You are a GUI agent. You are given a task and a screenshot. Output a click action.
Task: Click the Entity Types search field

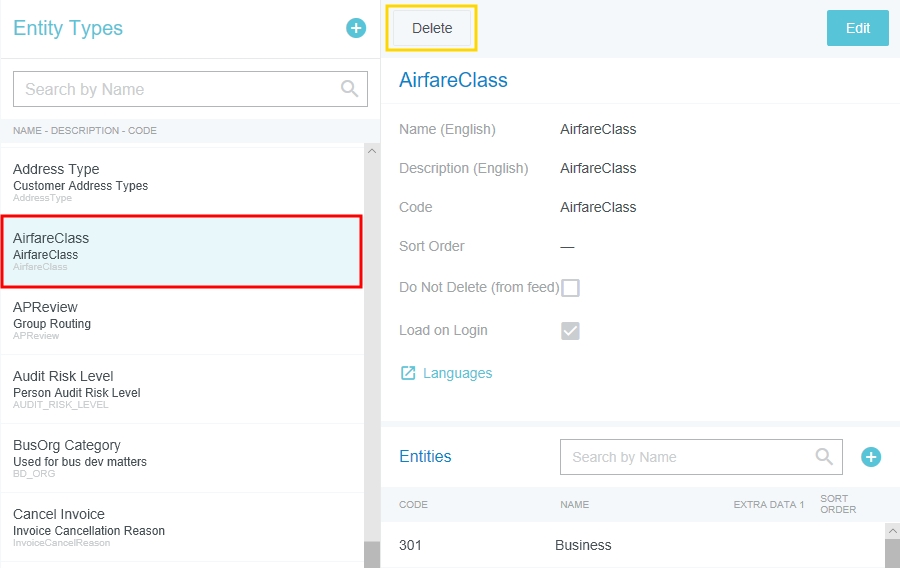(x=175, y=89)
